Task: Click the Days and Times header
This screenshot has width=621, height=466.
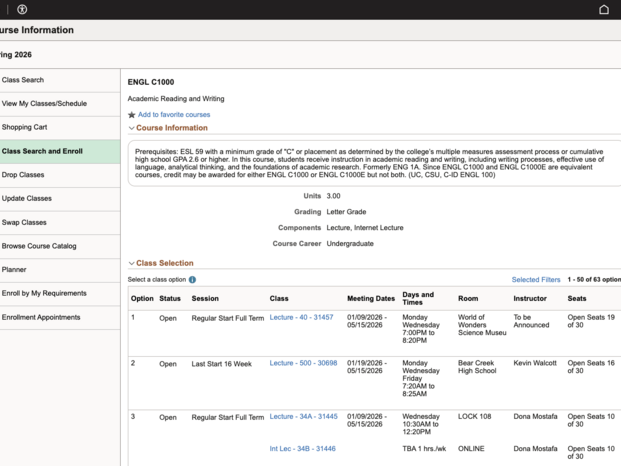Action: [418, 299]
